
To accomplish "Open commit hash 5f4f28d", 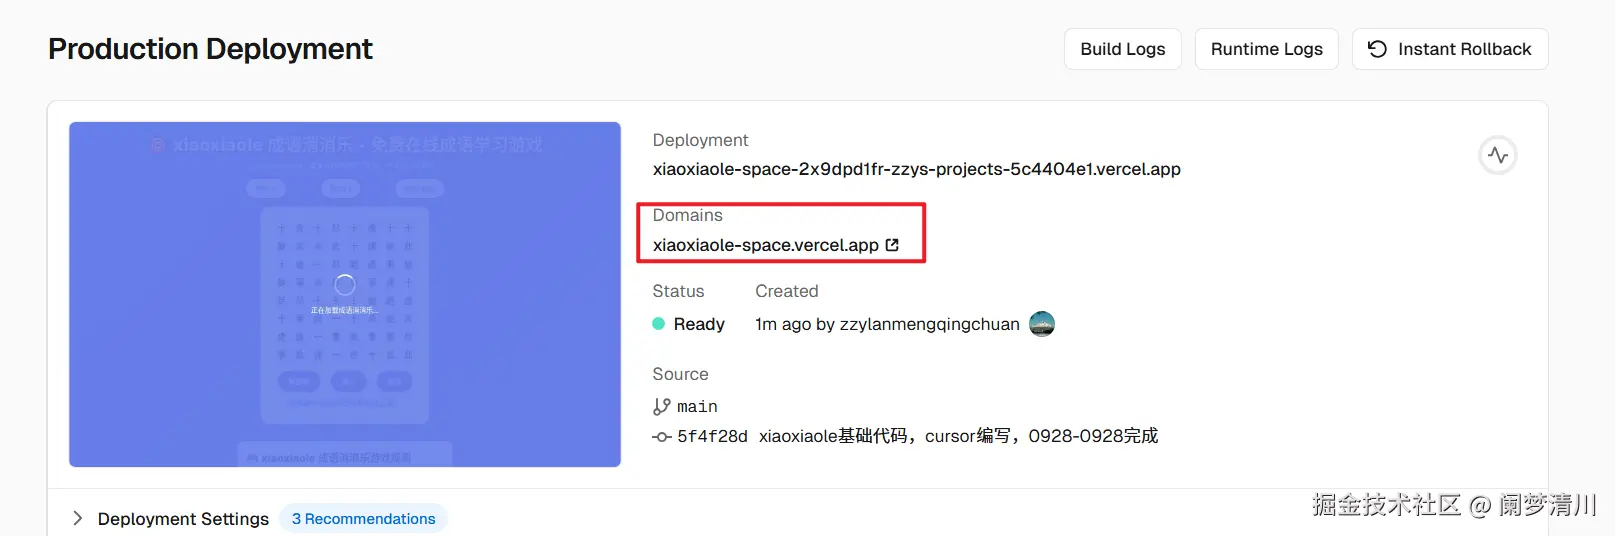I will 712,436.
